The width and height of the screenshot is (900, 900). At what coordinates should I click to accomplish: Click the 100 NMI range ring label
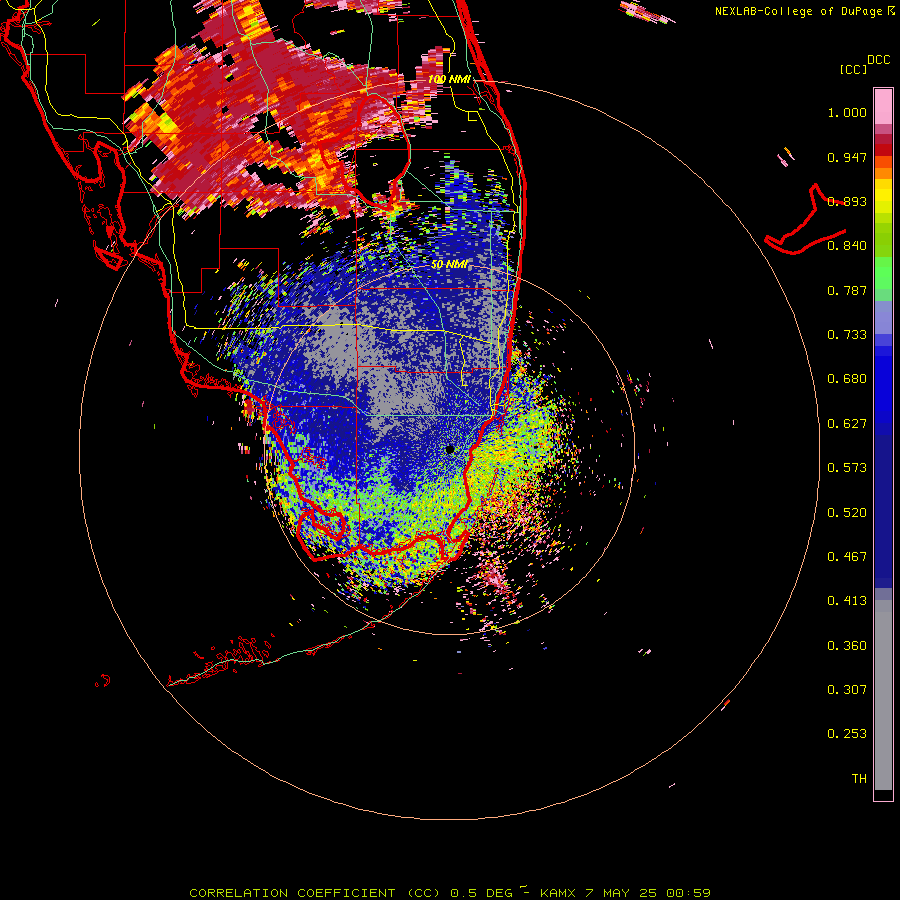click(x=449, y=79)
